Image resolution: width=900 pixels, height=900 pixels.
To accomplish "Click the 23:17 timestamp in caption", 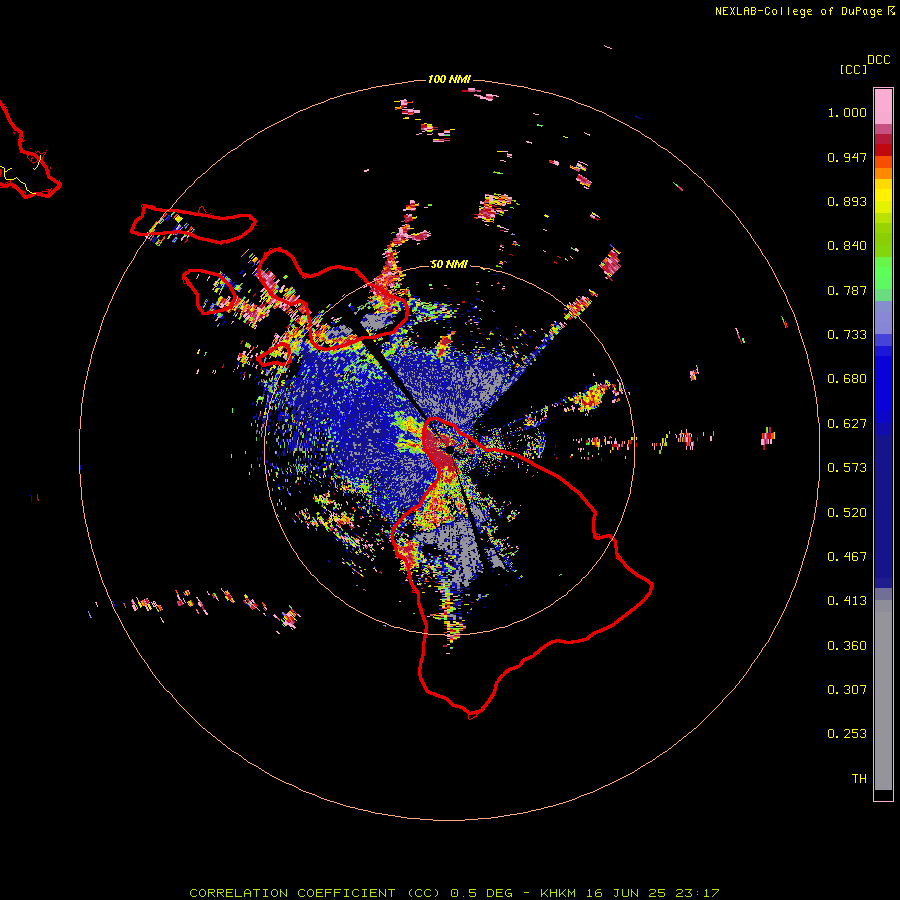I will (699, 893).
